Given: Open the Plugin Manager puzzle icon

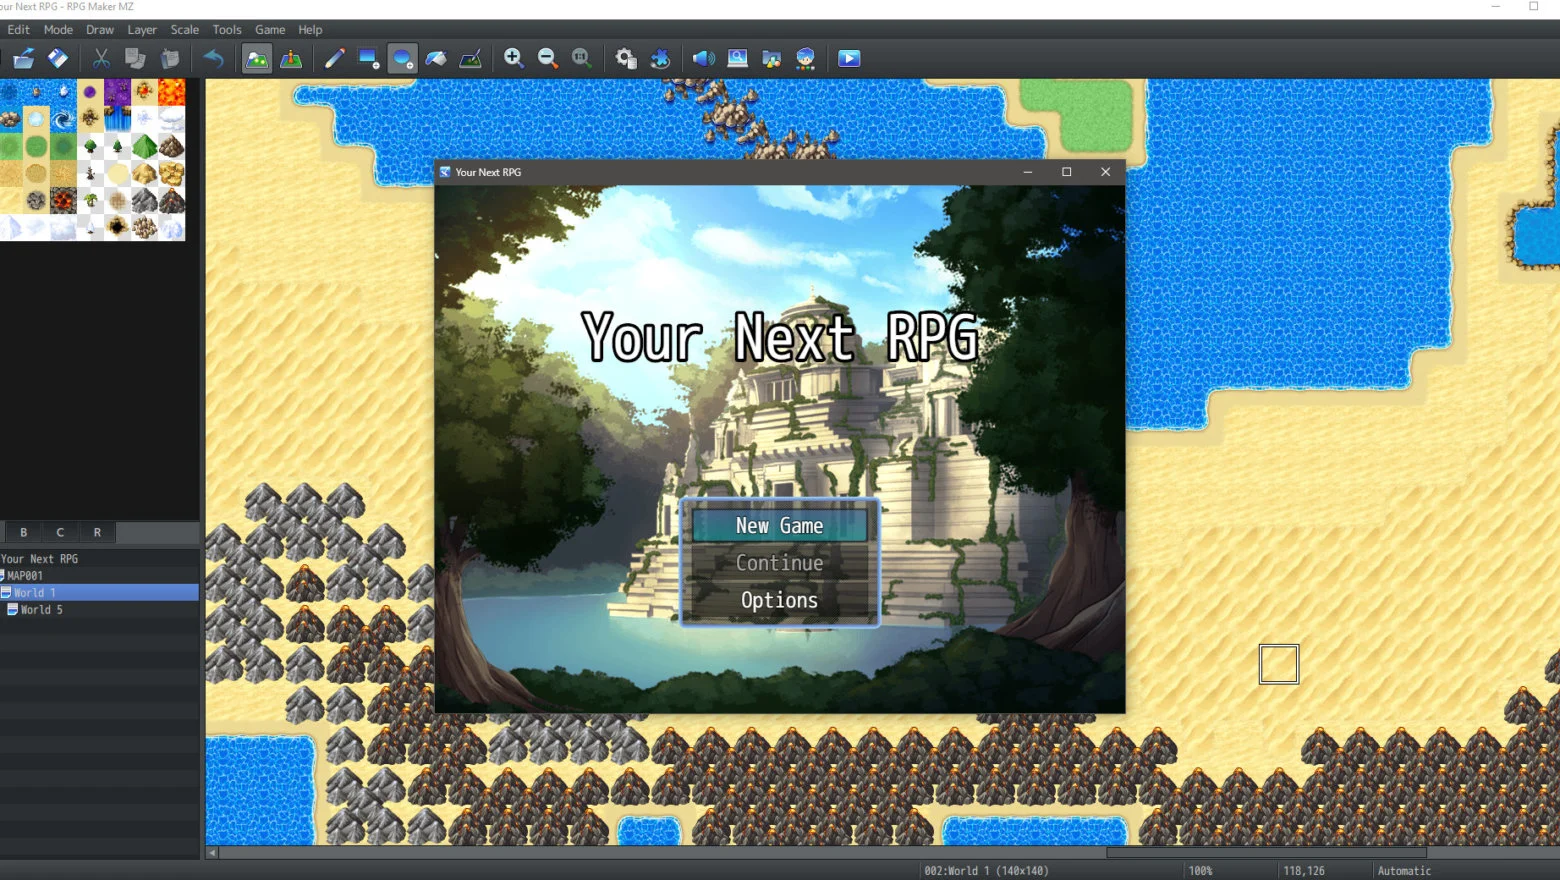Looking at the screenshot, I should 660,58.
